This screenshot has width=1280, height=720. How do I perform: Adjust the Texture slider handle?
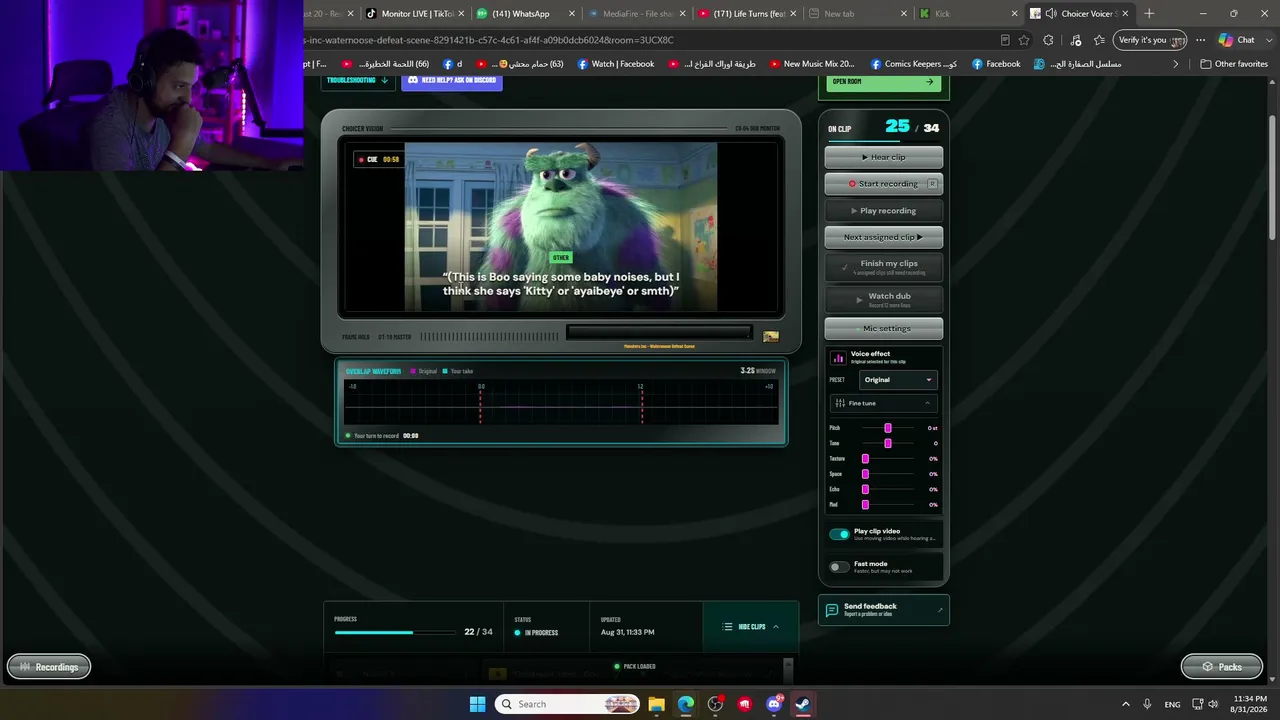[865, 459]
